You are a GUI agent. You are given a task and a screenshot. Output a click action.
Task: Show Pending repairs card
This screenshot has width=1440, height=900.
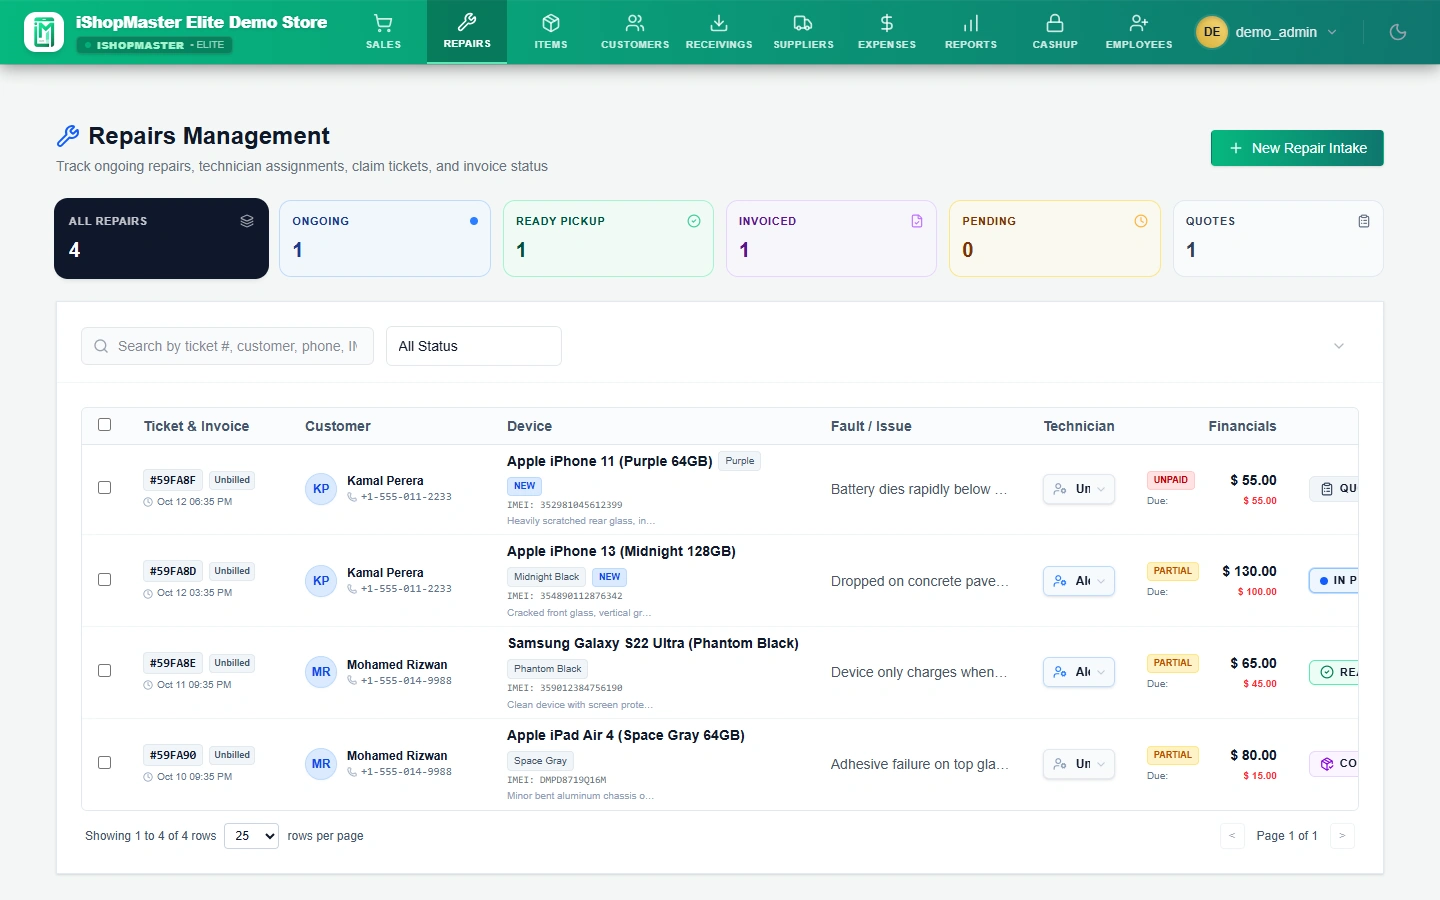coord(1055,238)
